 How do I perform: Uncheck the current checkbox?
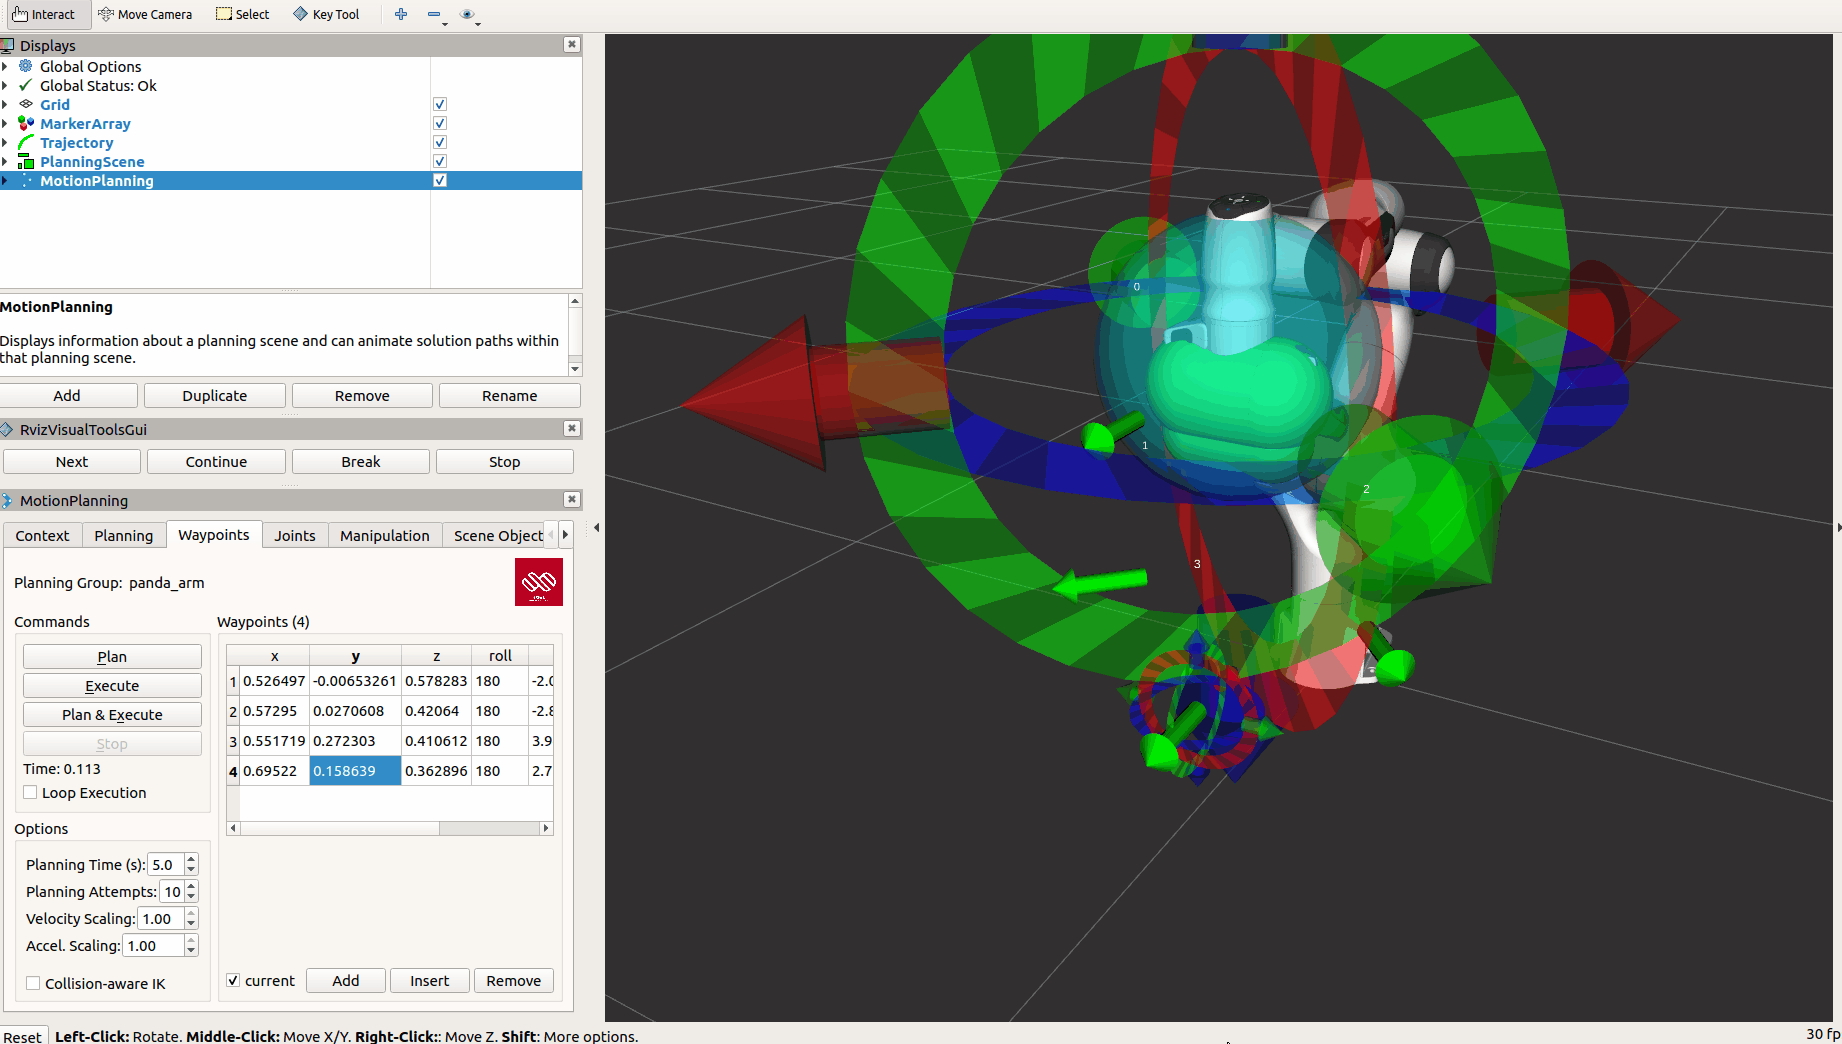[233, 981]
